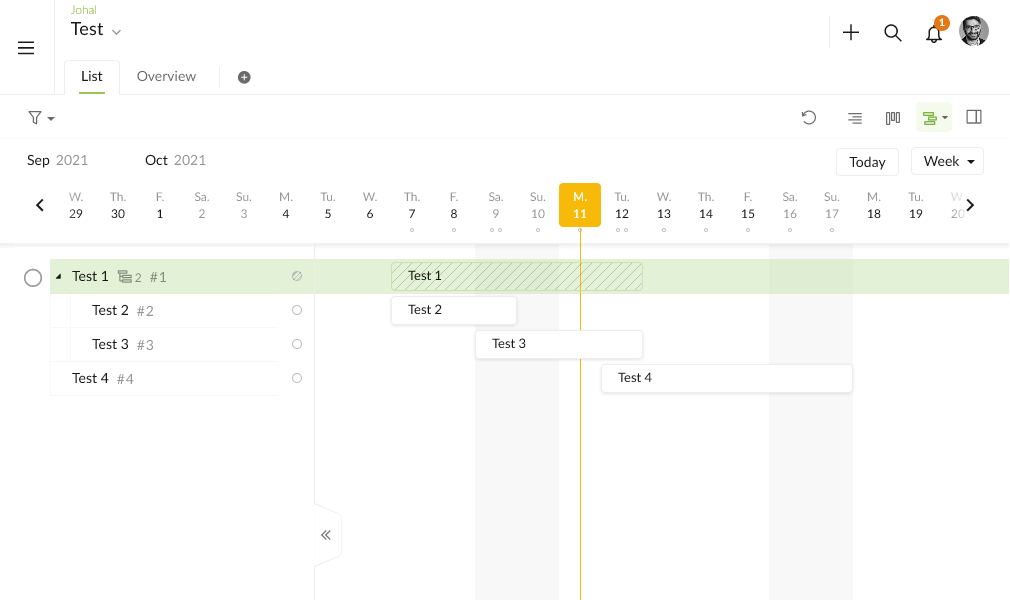
Task: Open the hamburger main menu
Action: 26,48
